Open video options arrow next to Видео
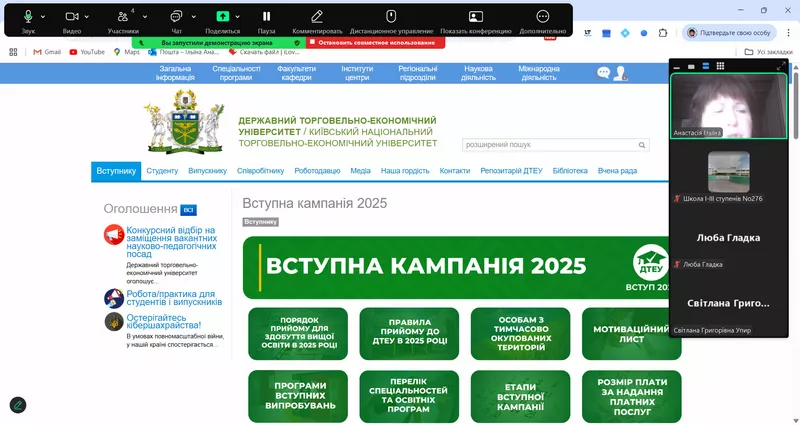 pyautogui.click(x=87, y=17)
